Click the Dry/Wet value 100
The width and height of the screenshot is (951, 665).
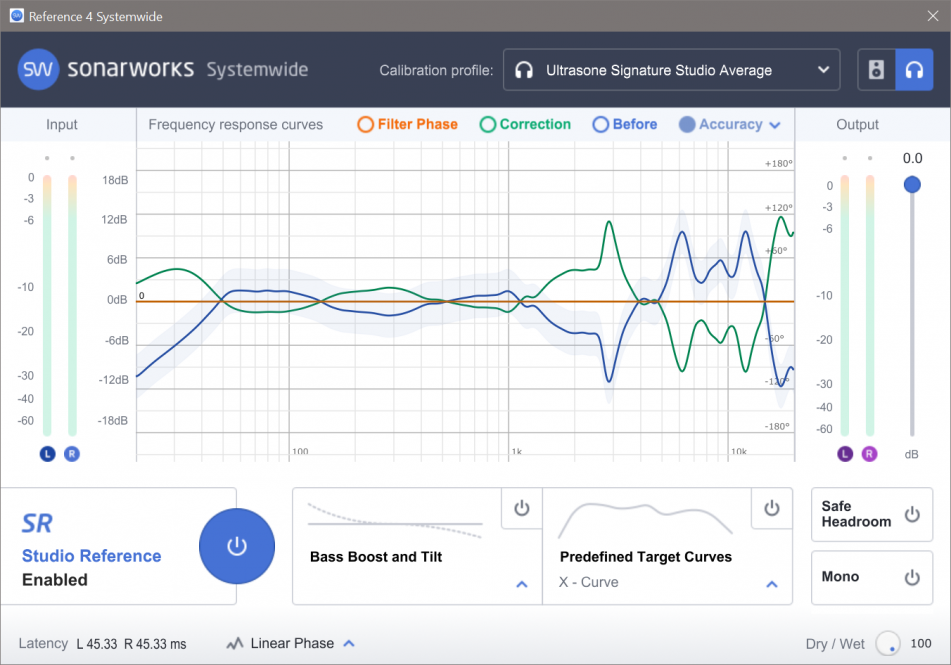(921, 643)
